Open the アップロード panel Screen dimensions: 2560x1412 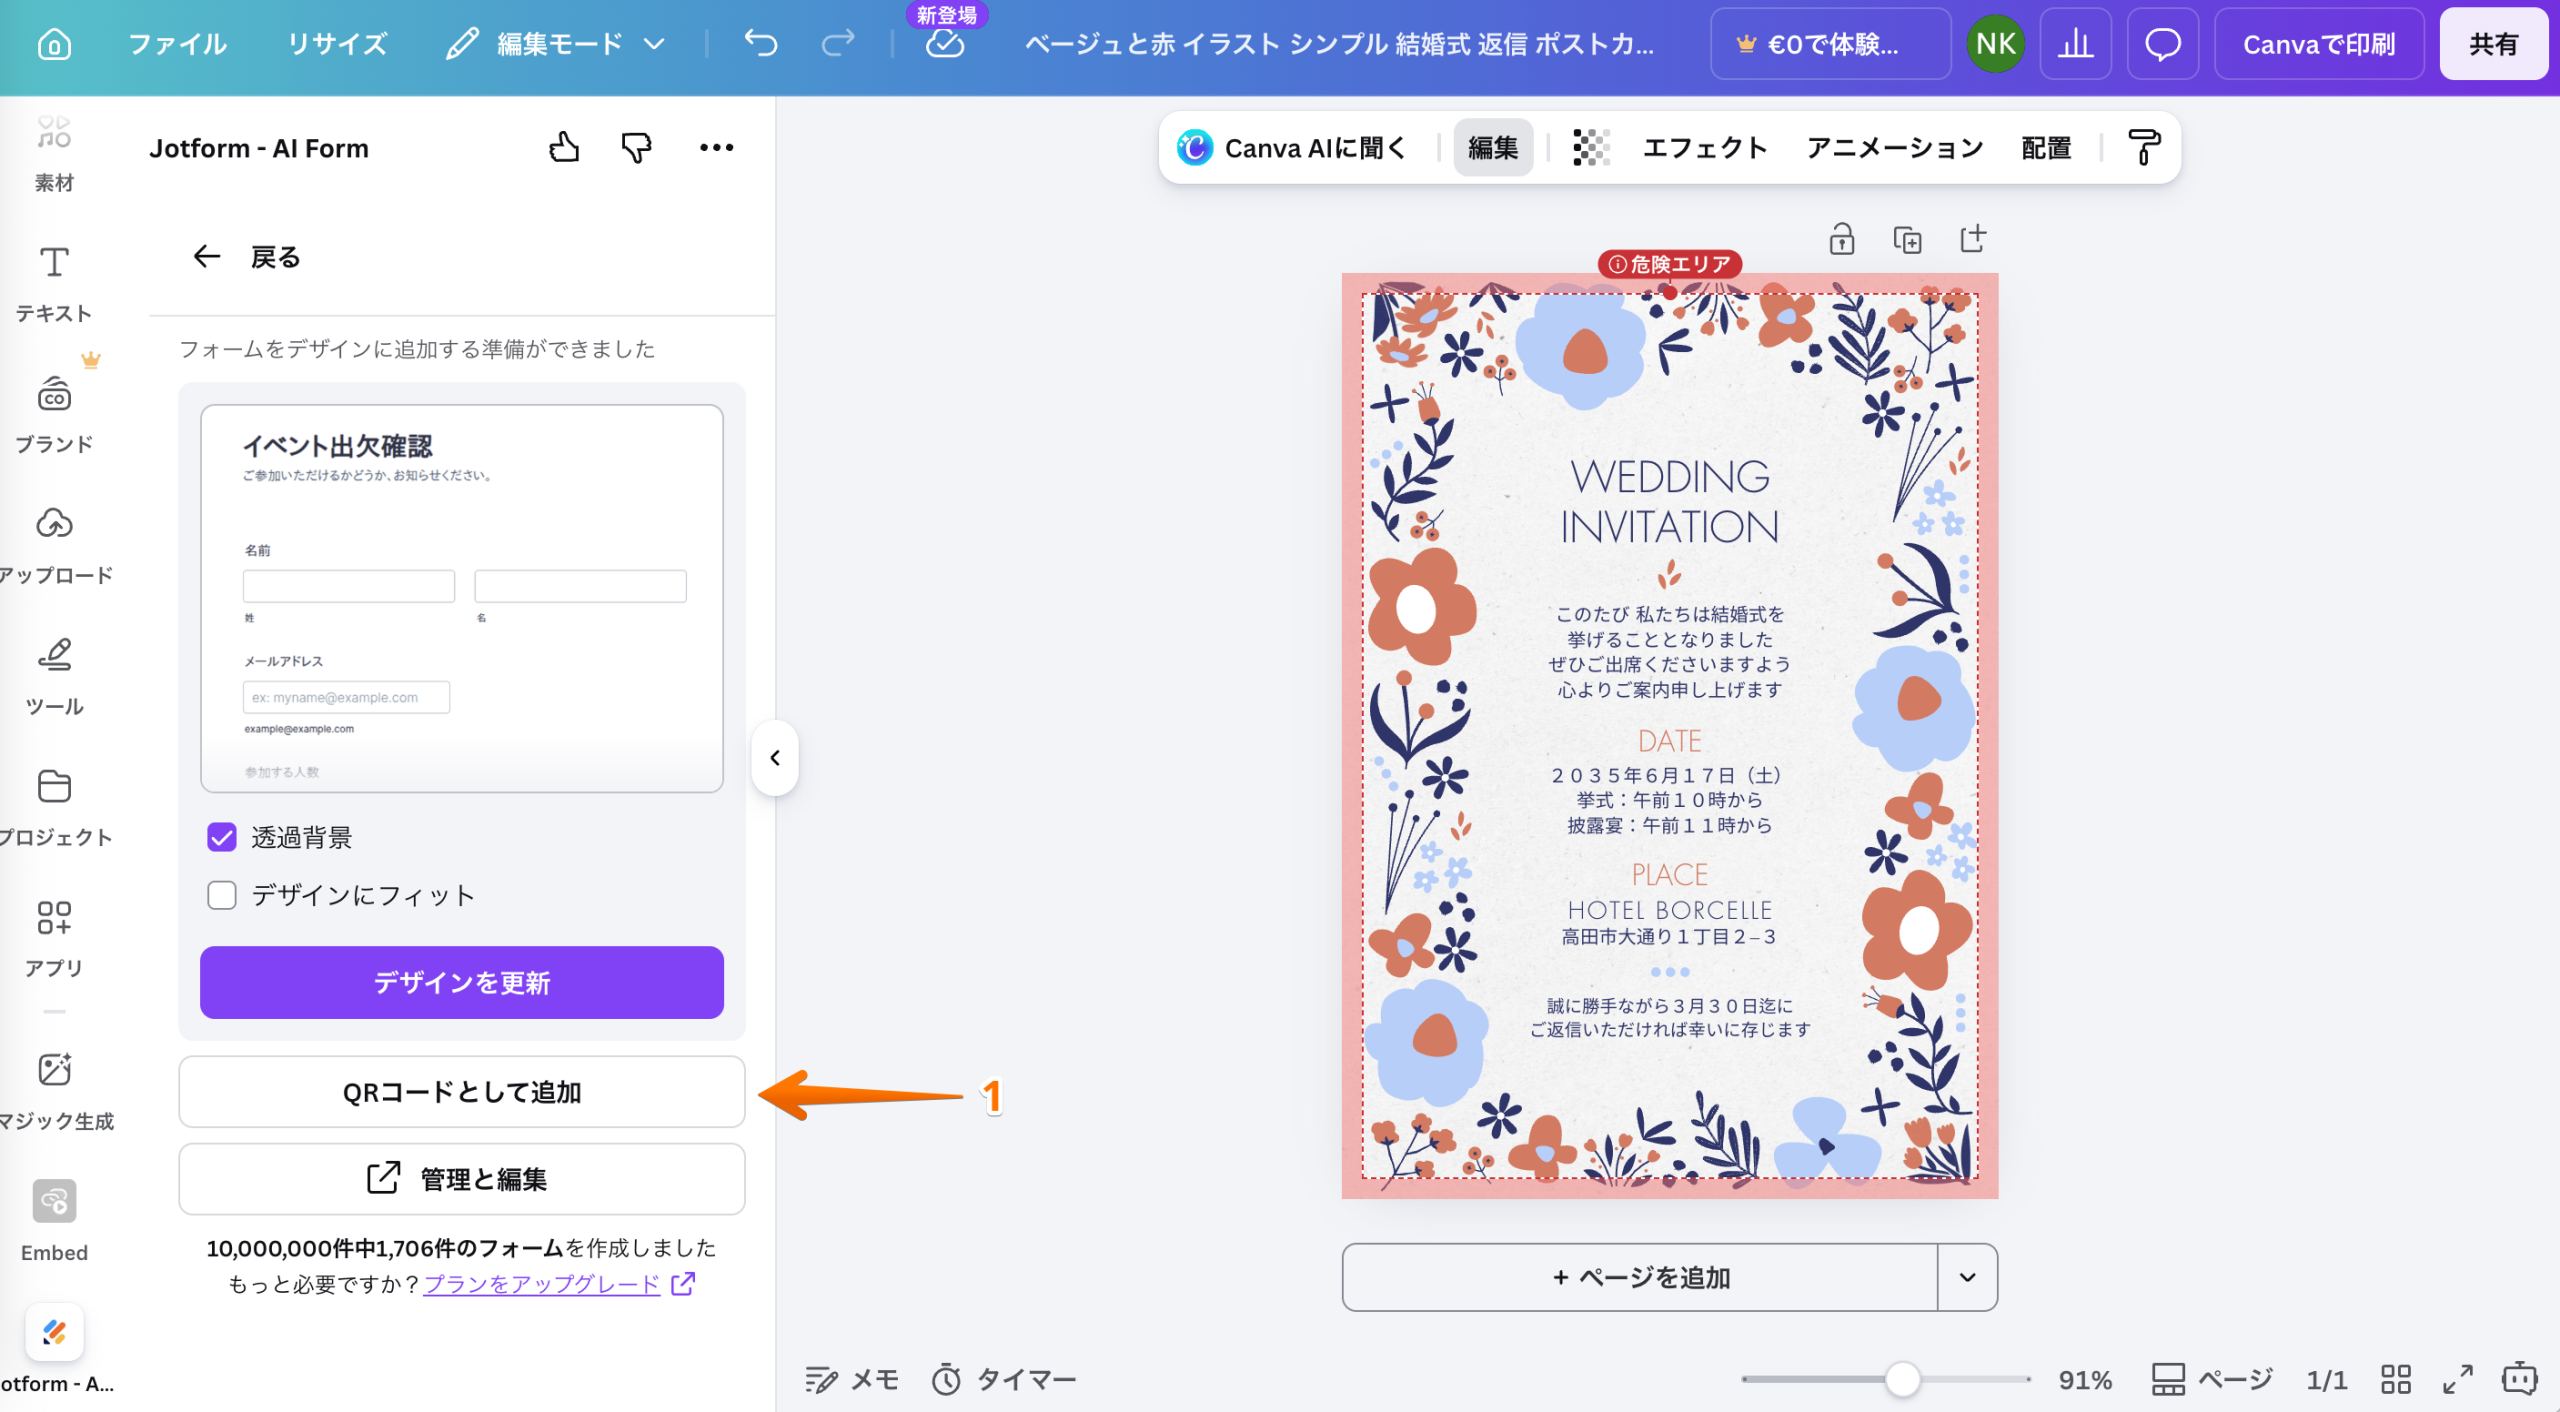(x=54, y=546)
